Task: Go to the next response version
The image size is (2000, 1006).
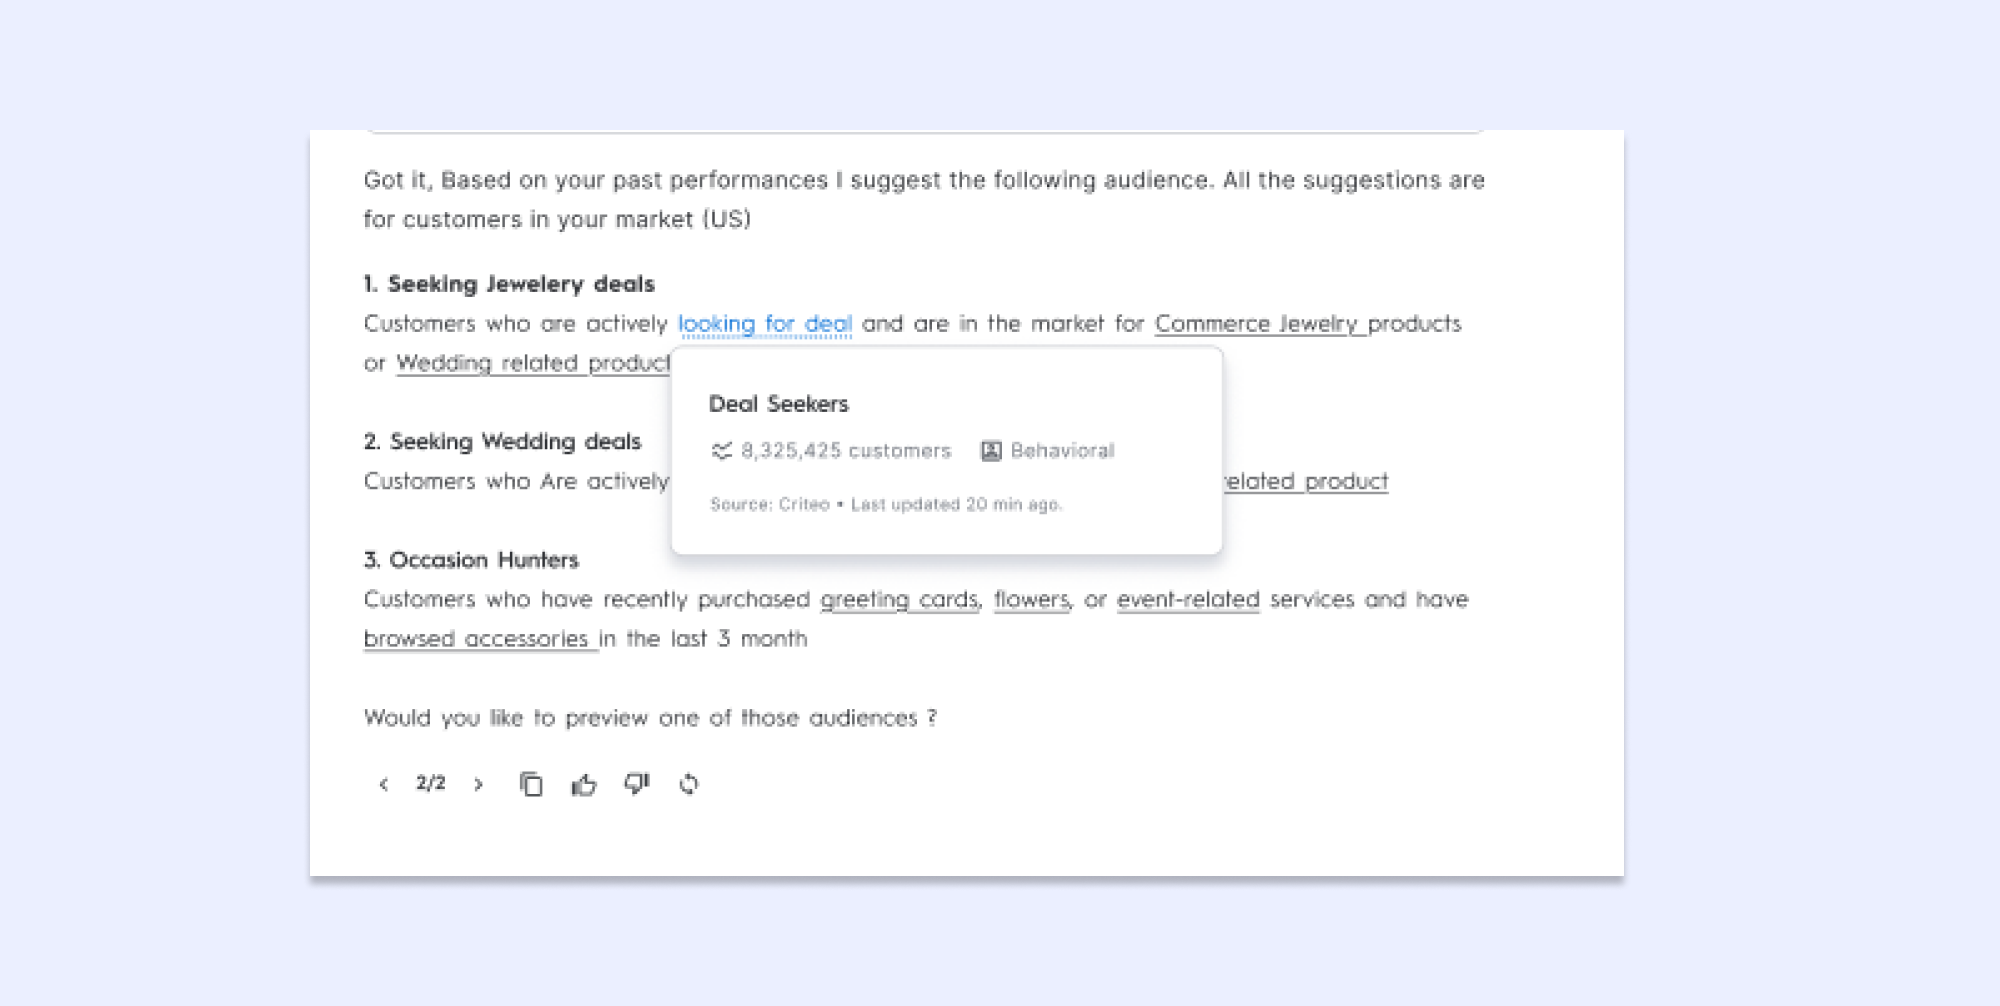Action: (478, 785)
